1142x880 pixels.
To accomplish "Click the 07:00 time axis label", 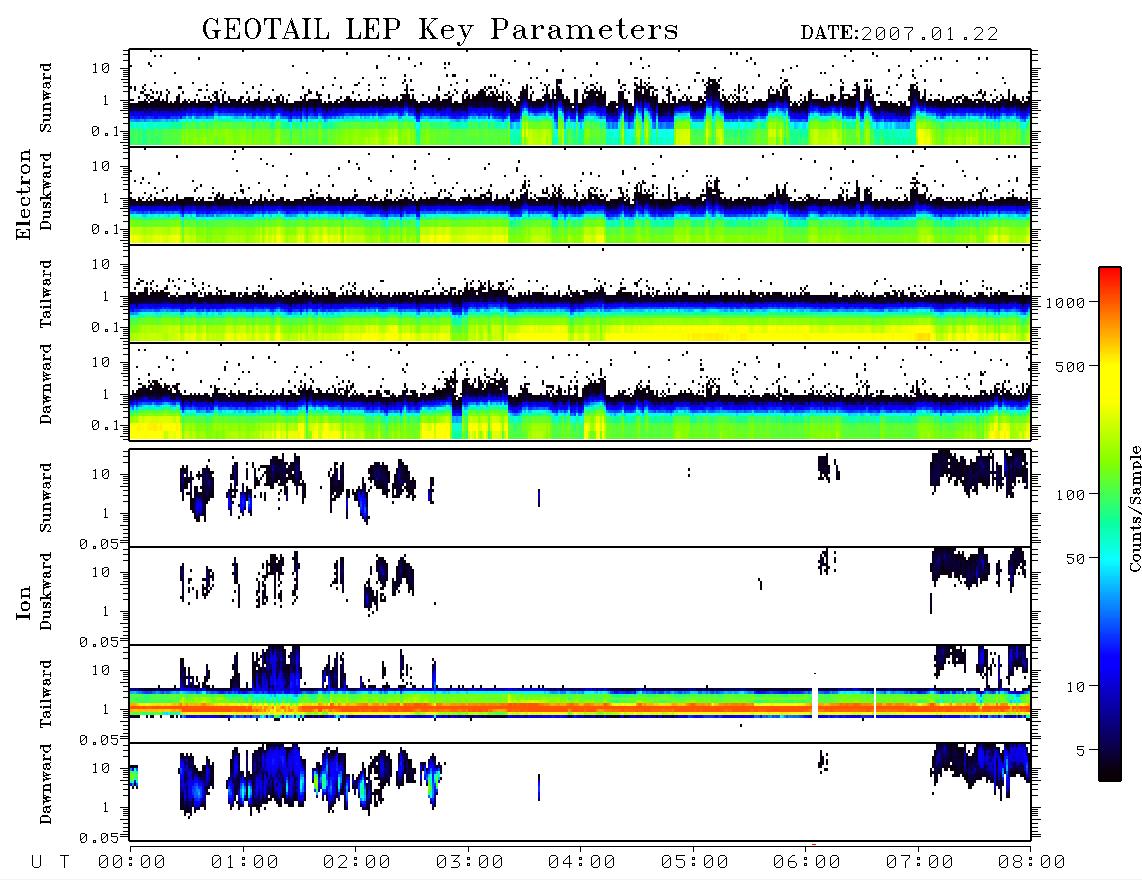I will tap(920, 863).
